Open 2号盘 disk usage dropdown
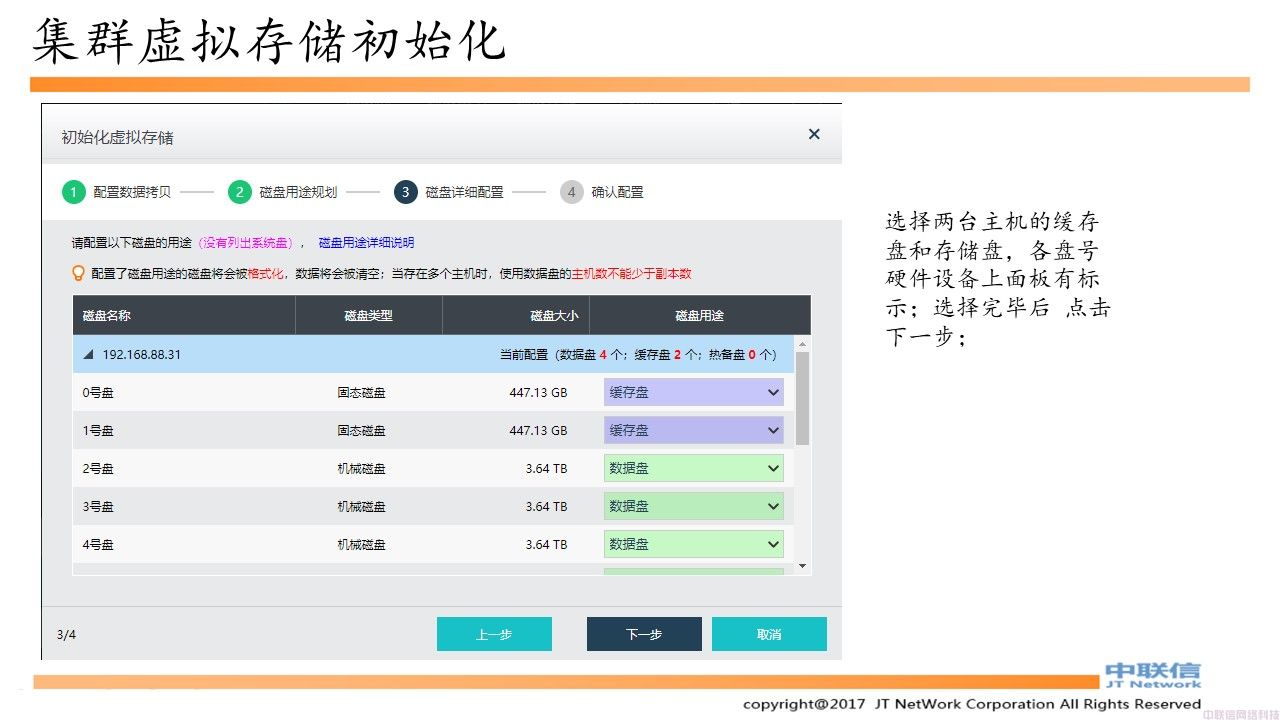 pyautogui.click(x=694, y=468)
